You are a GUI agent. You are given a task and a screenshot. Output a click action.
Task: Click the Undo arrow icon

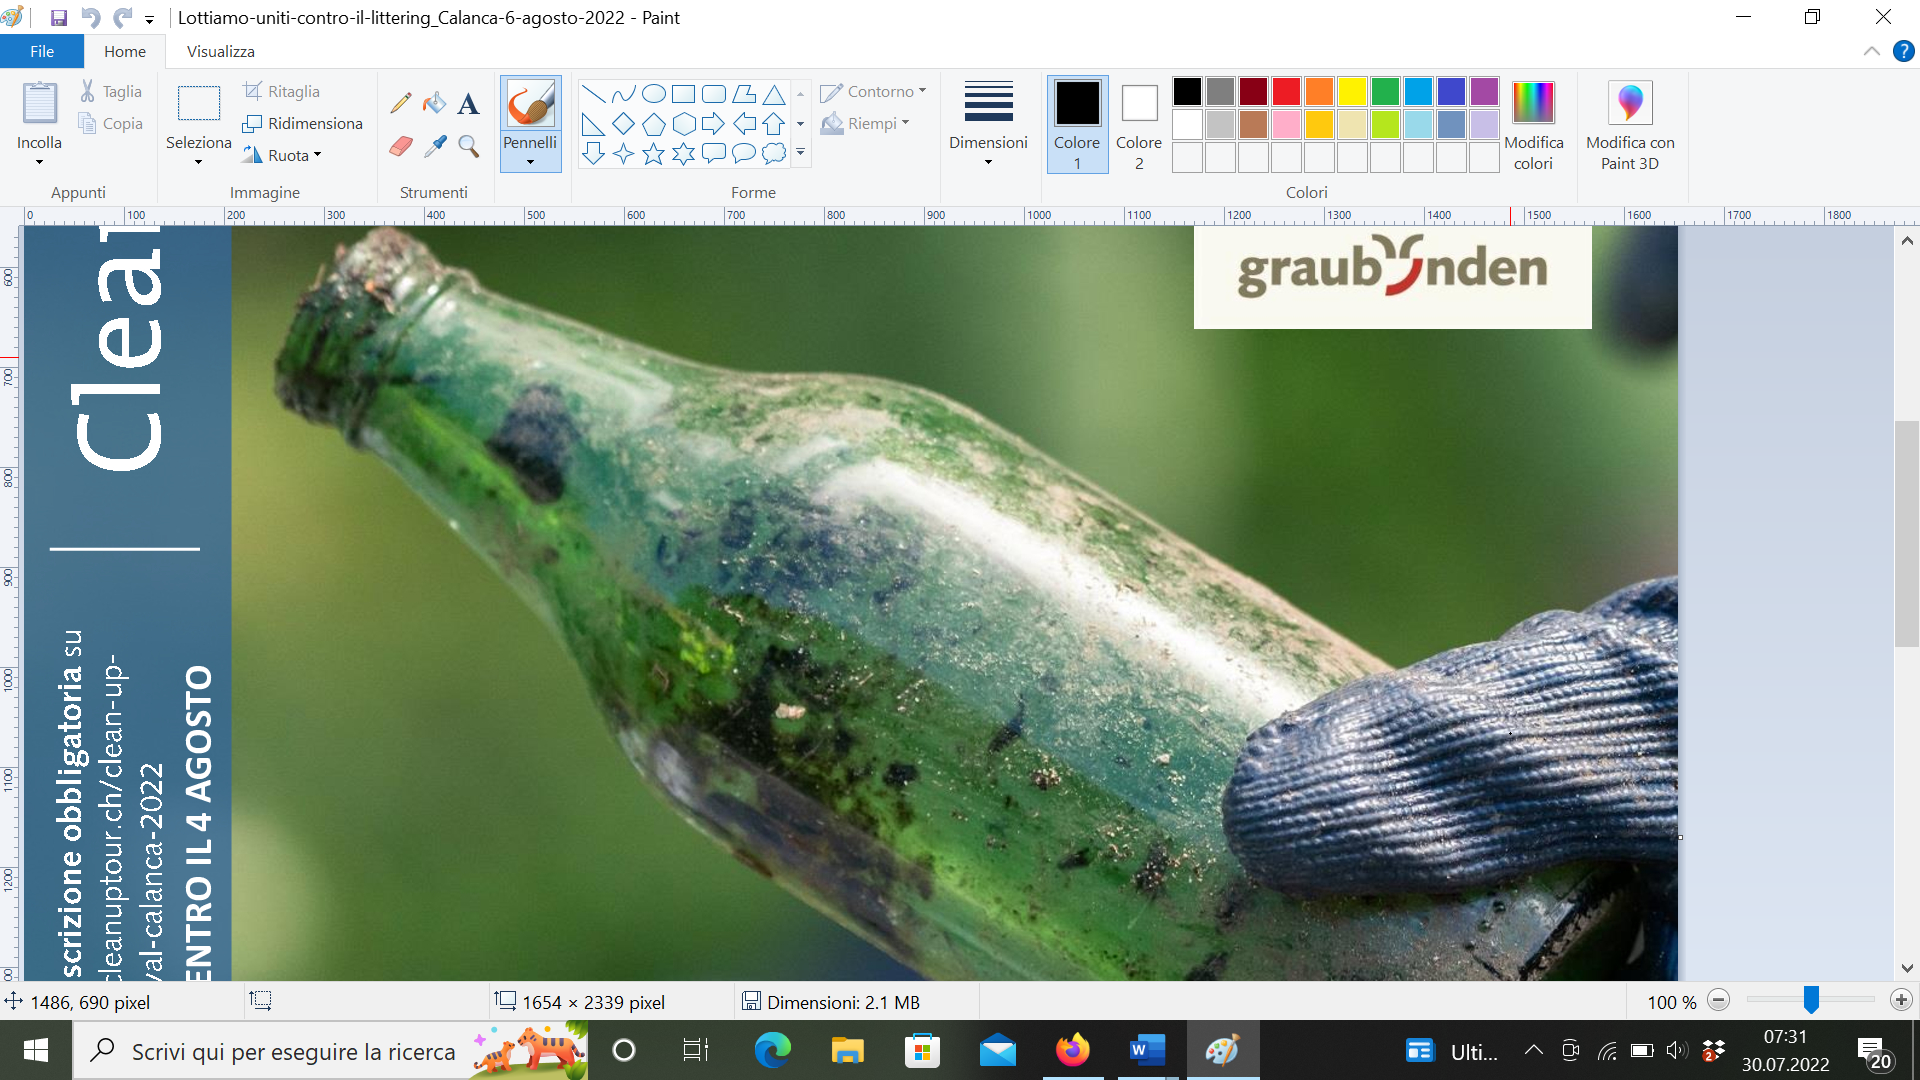(x=90, y=18)
